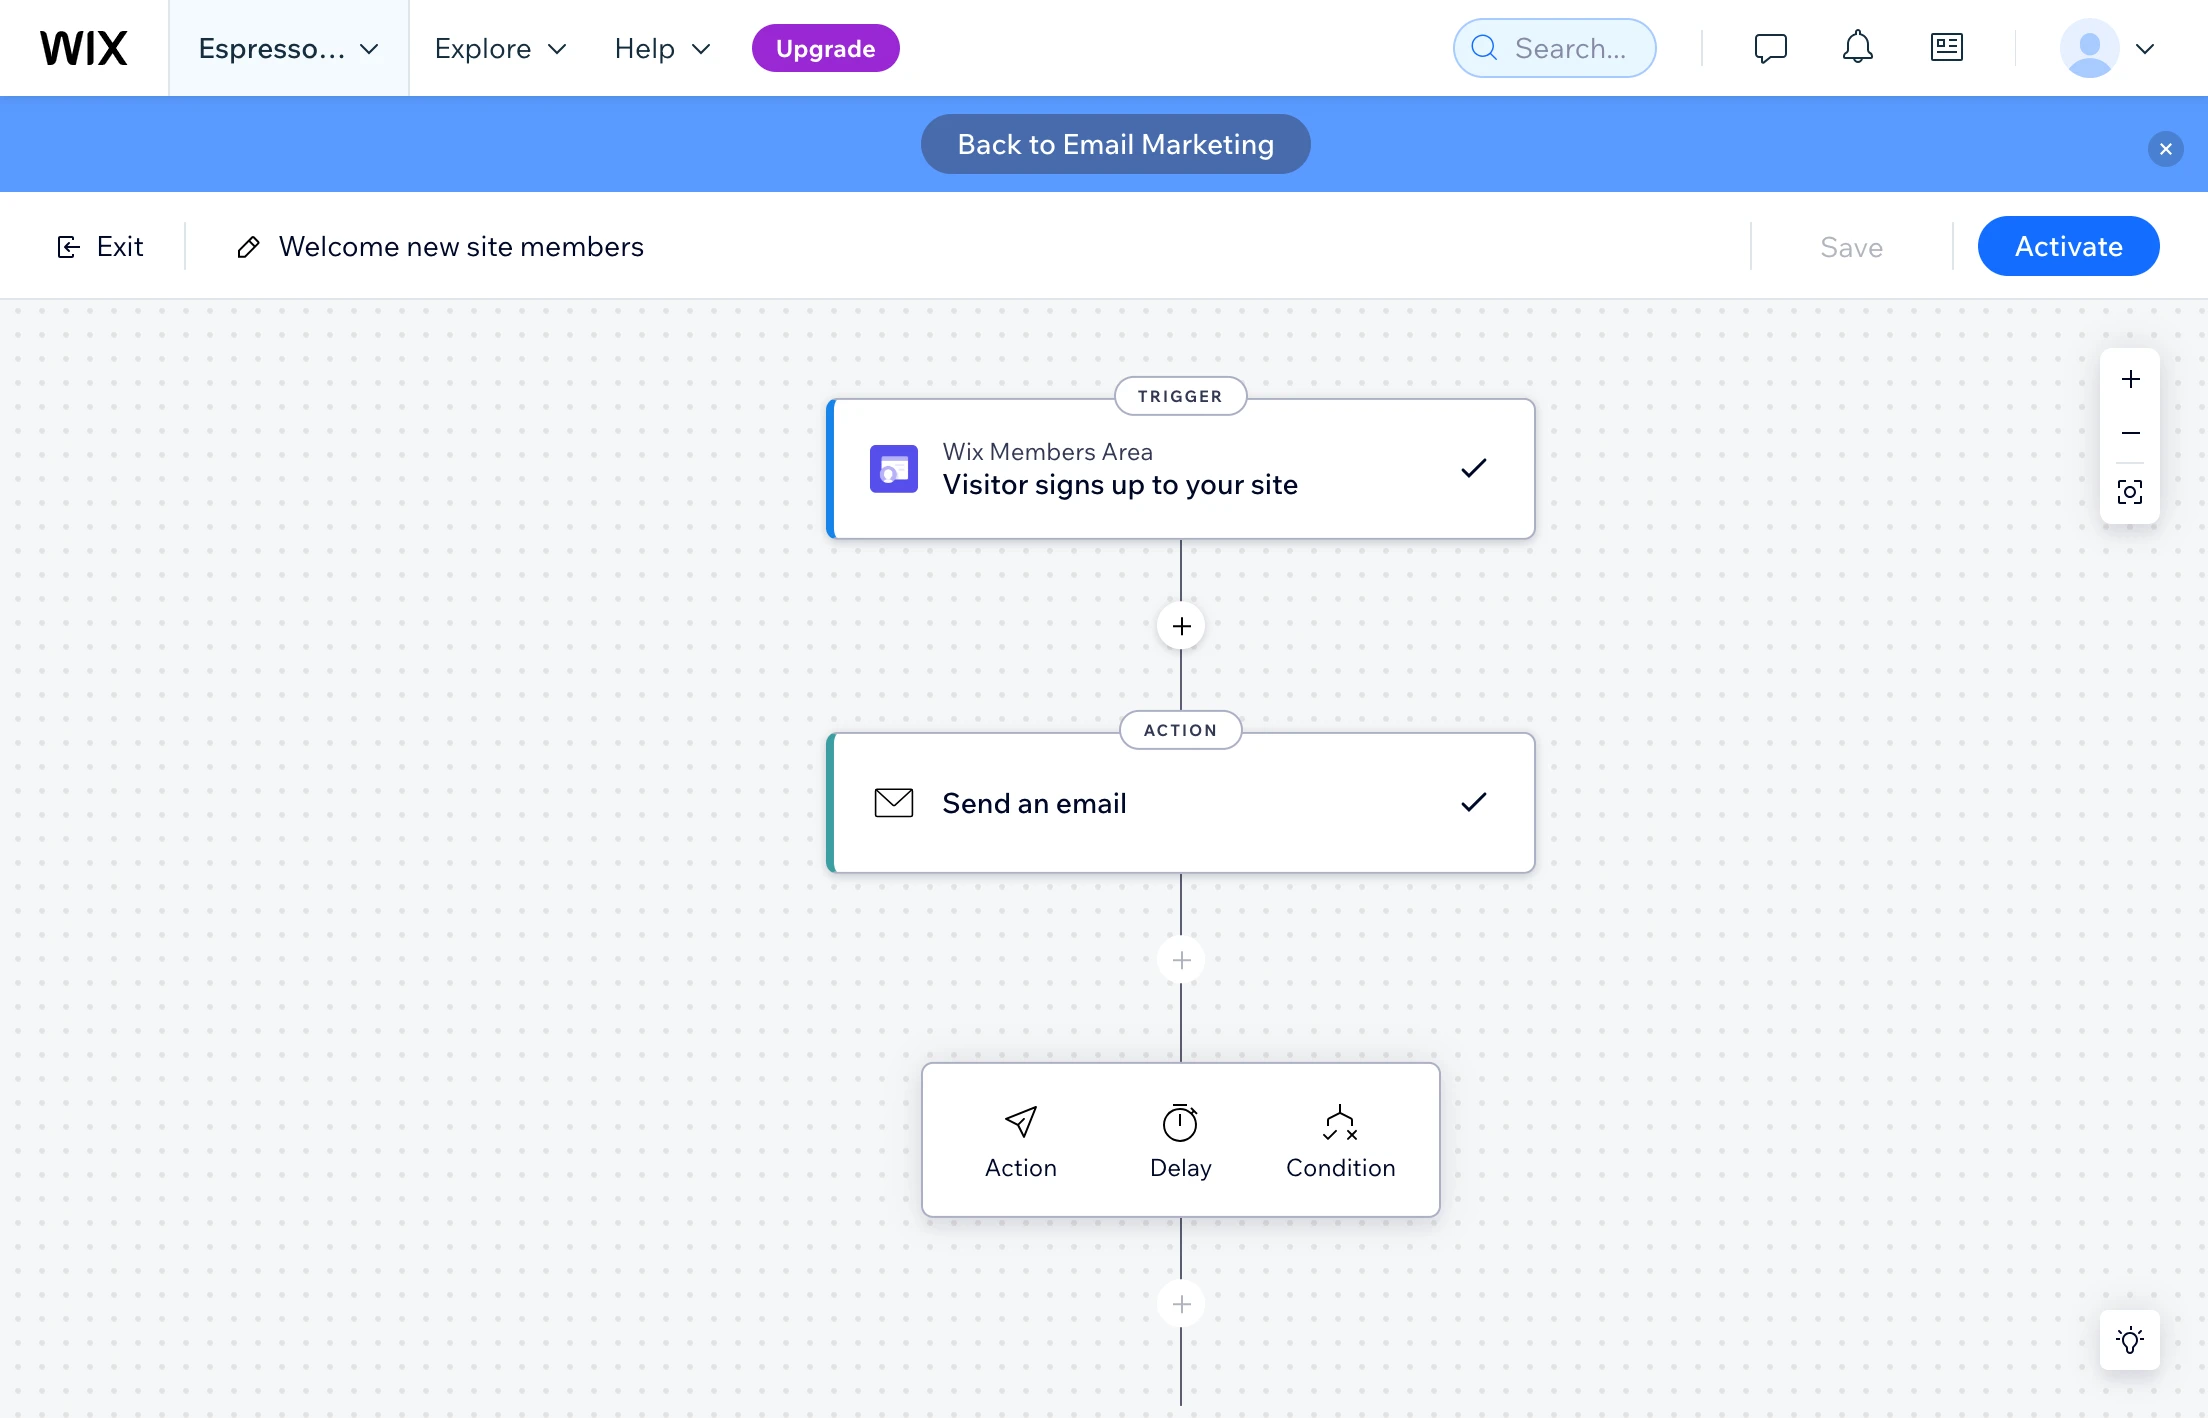
Task: Add step between trigger and action
Action: click(x=1181, y=626)
